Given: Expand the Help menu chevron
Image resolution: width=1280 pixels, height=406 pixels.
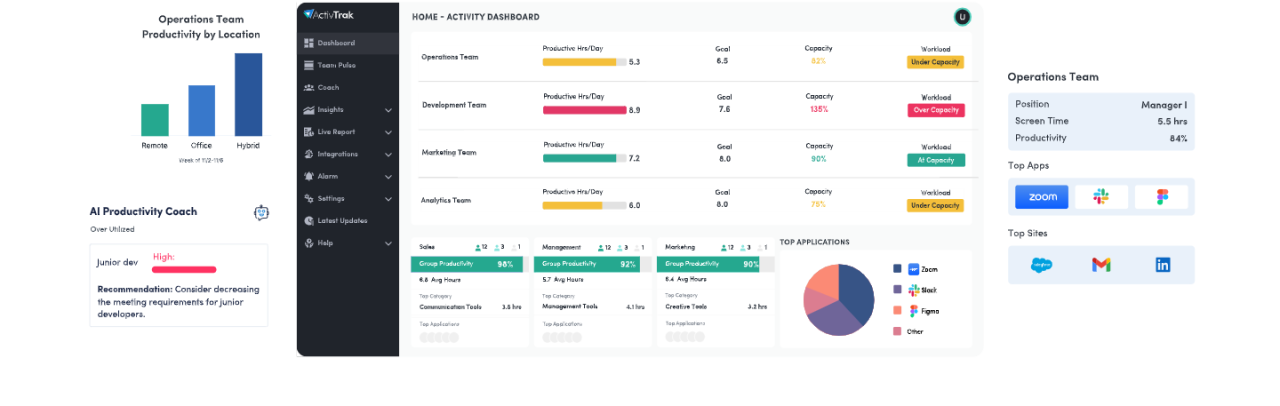Looking at the screenshot, I should [x=388, y=243].
